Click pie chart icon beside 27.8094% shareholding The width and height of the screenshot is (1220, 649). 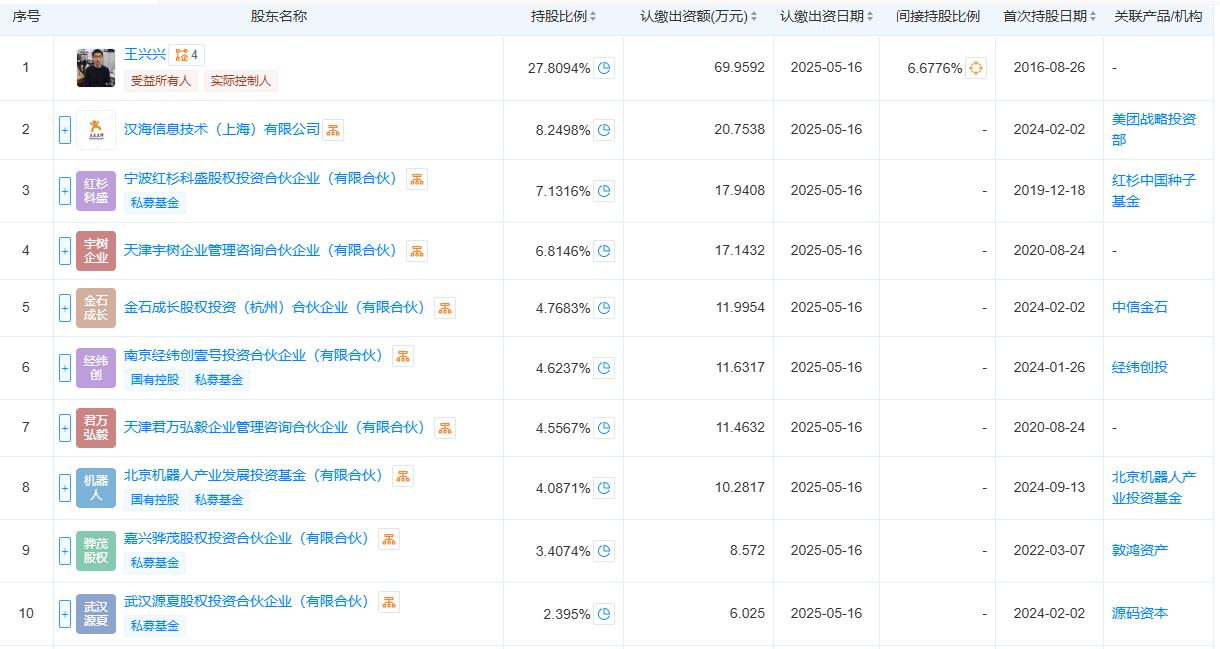[604, 68]
